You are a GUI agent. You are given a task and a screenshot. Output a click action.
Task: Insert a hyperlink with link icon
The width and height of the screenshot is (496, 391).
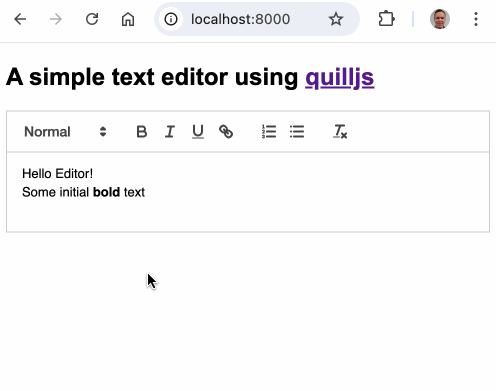point(226,132)
